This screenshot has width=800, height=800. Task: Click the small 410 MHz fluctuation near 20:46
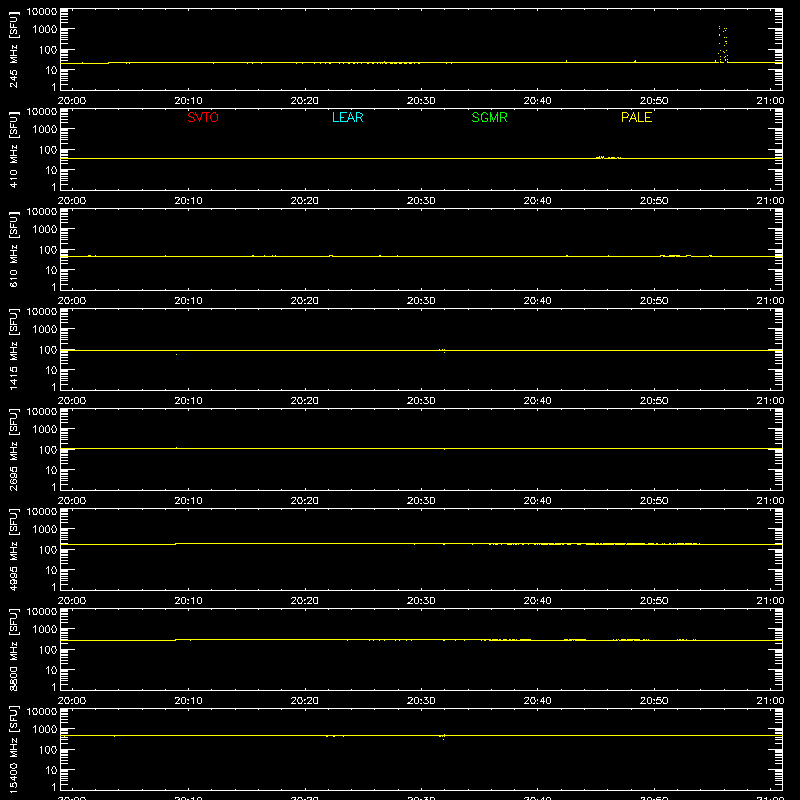point(608,158)
